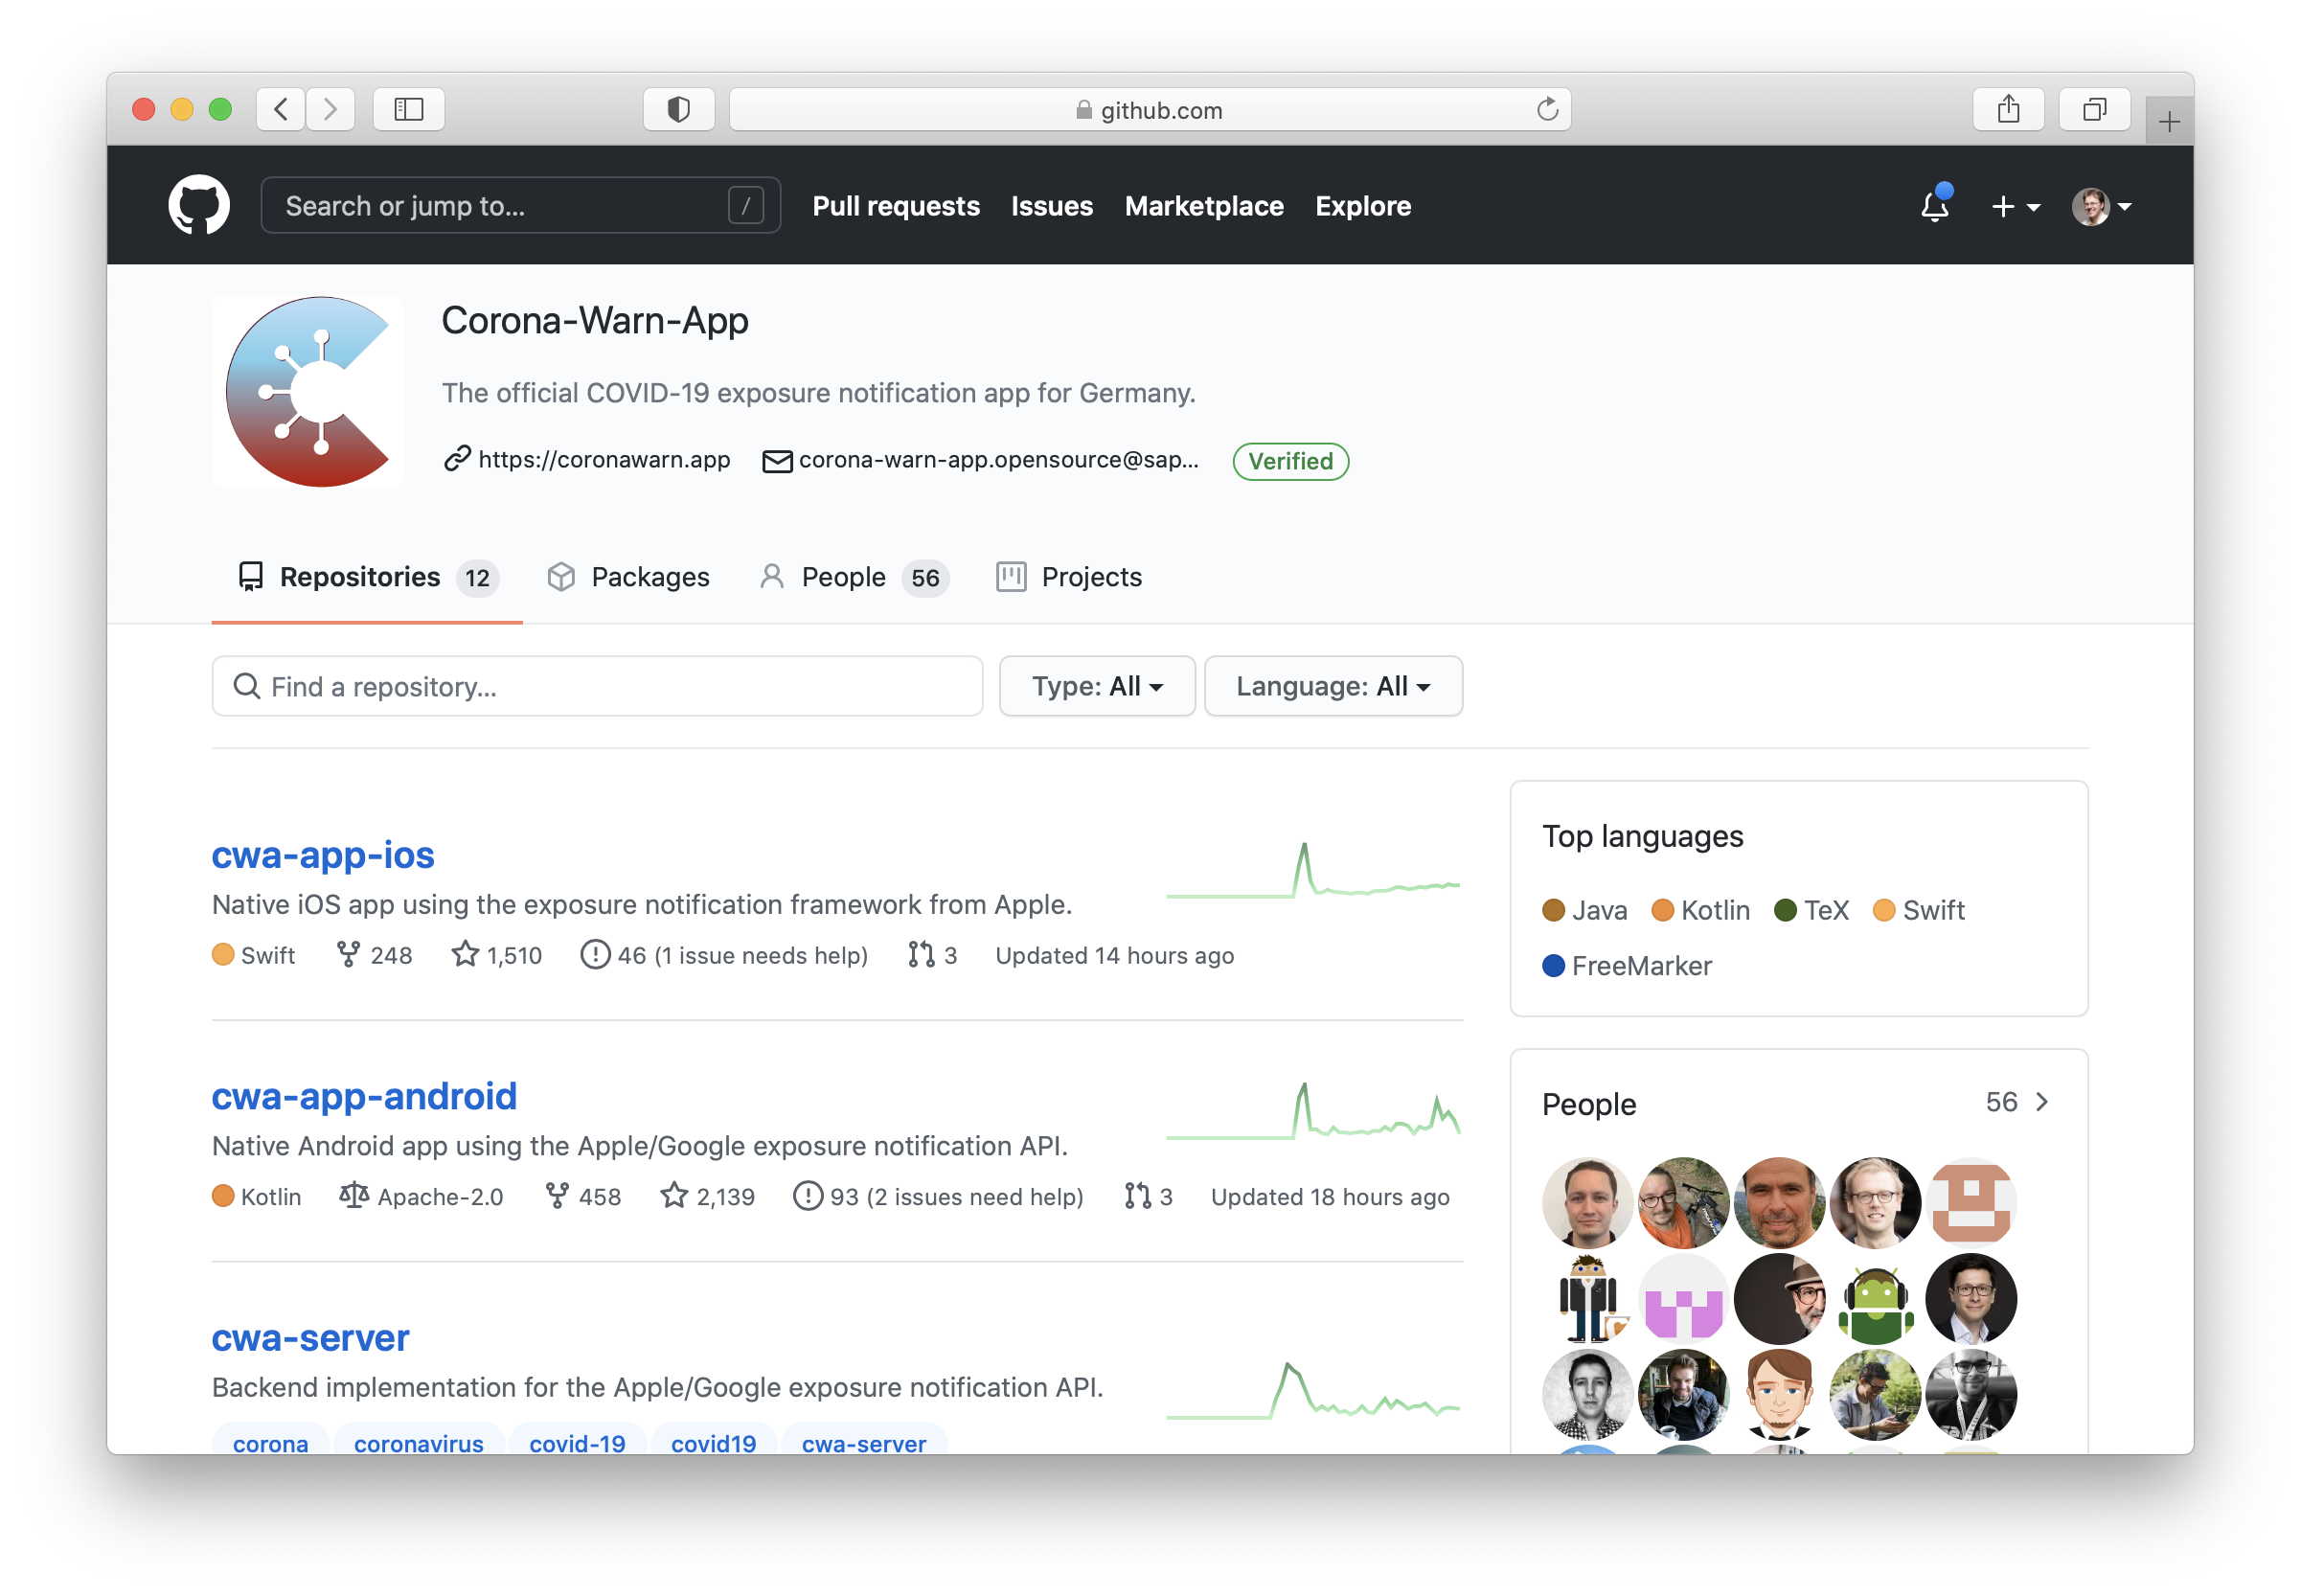The image size is (2301, 1596).
Task: View cwa-app-ios forks count 248
Action: click(375, 955)
